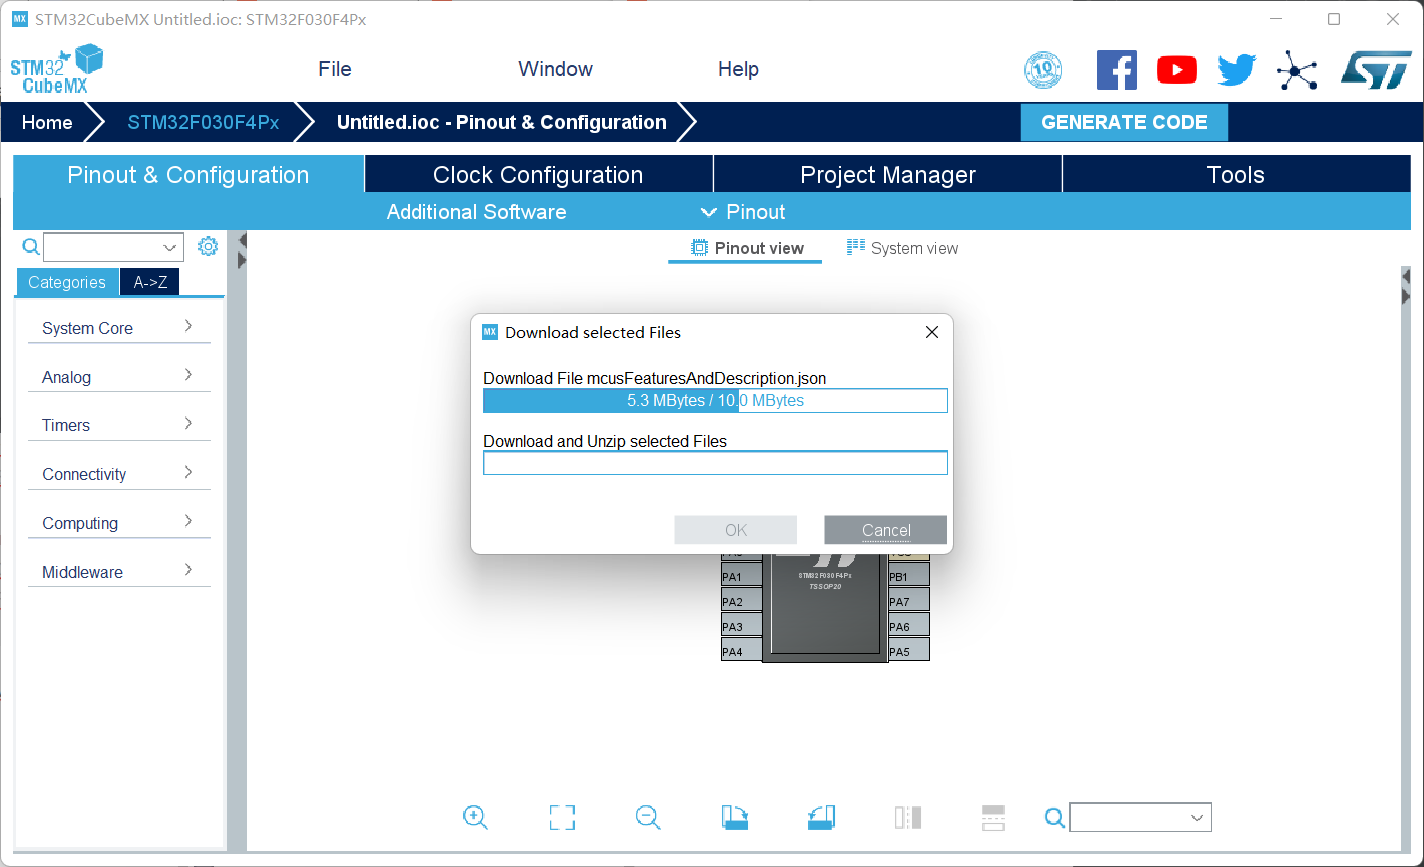Image resolution: width=1424 pixels, height=867 pixels.
Task: Click the search magnifier in left panel
Action: 31,247
